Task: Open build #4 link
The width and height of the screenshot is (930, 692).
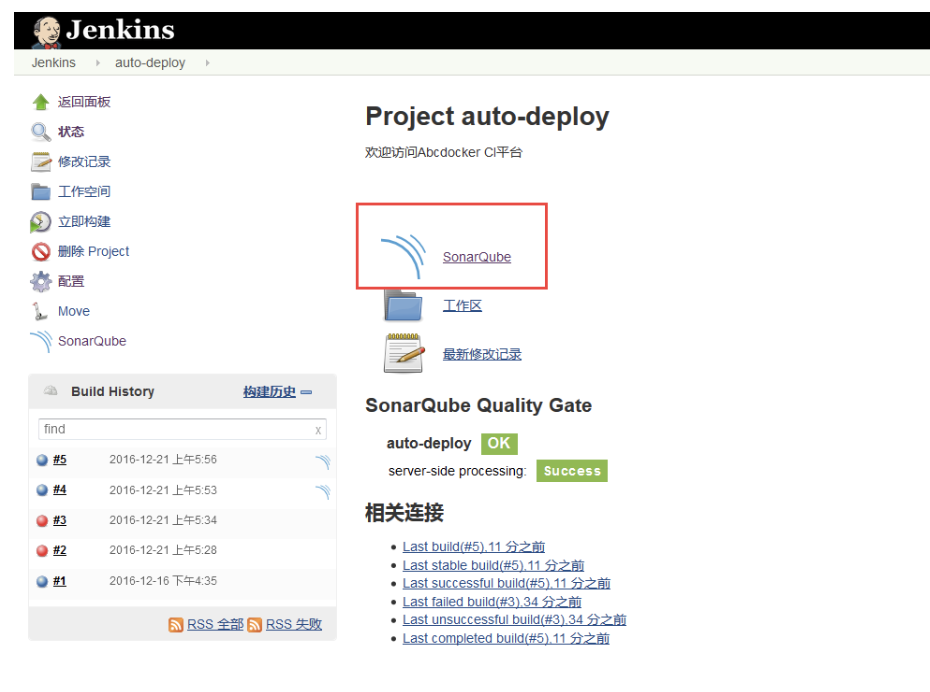Action: pos(59,490)
